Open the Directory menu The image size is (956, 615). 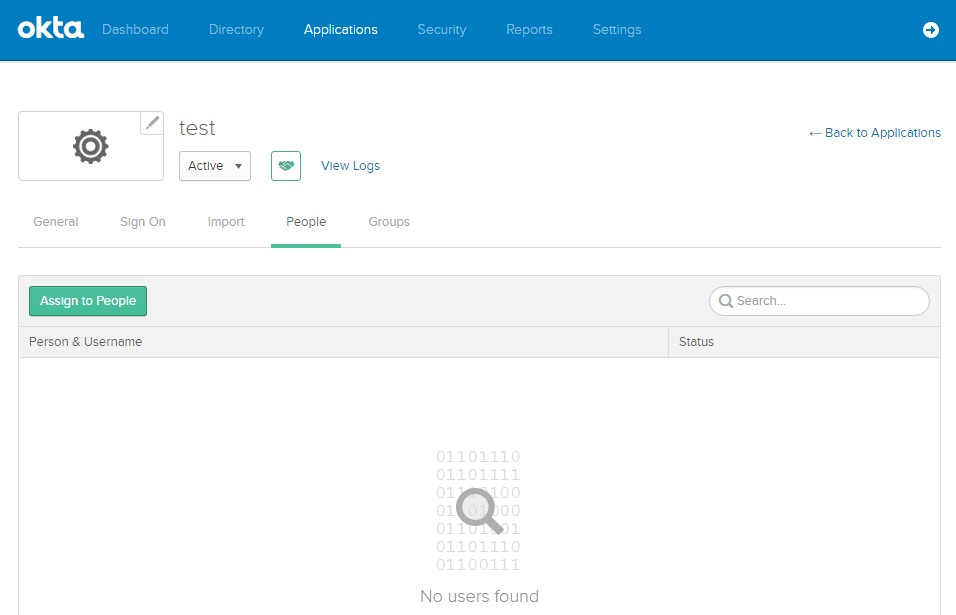tap(237, 29)
